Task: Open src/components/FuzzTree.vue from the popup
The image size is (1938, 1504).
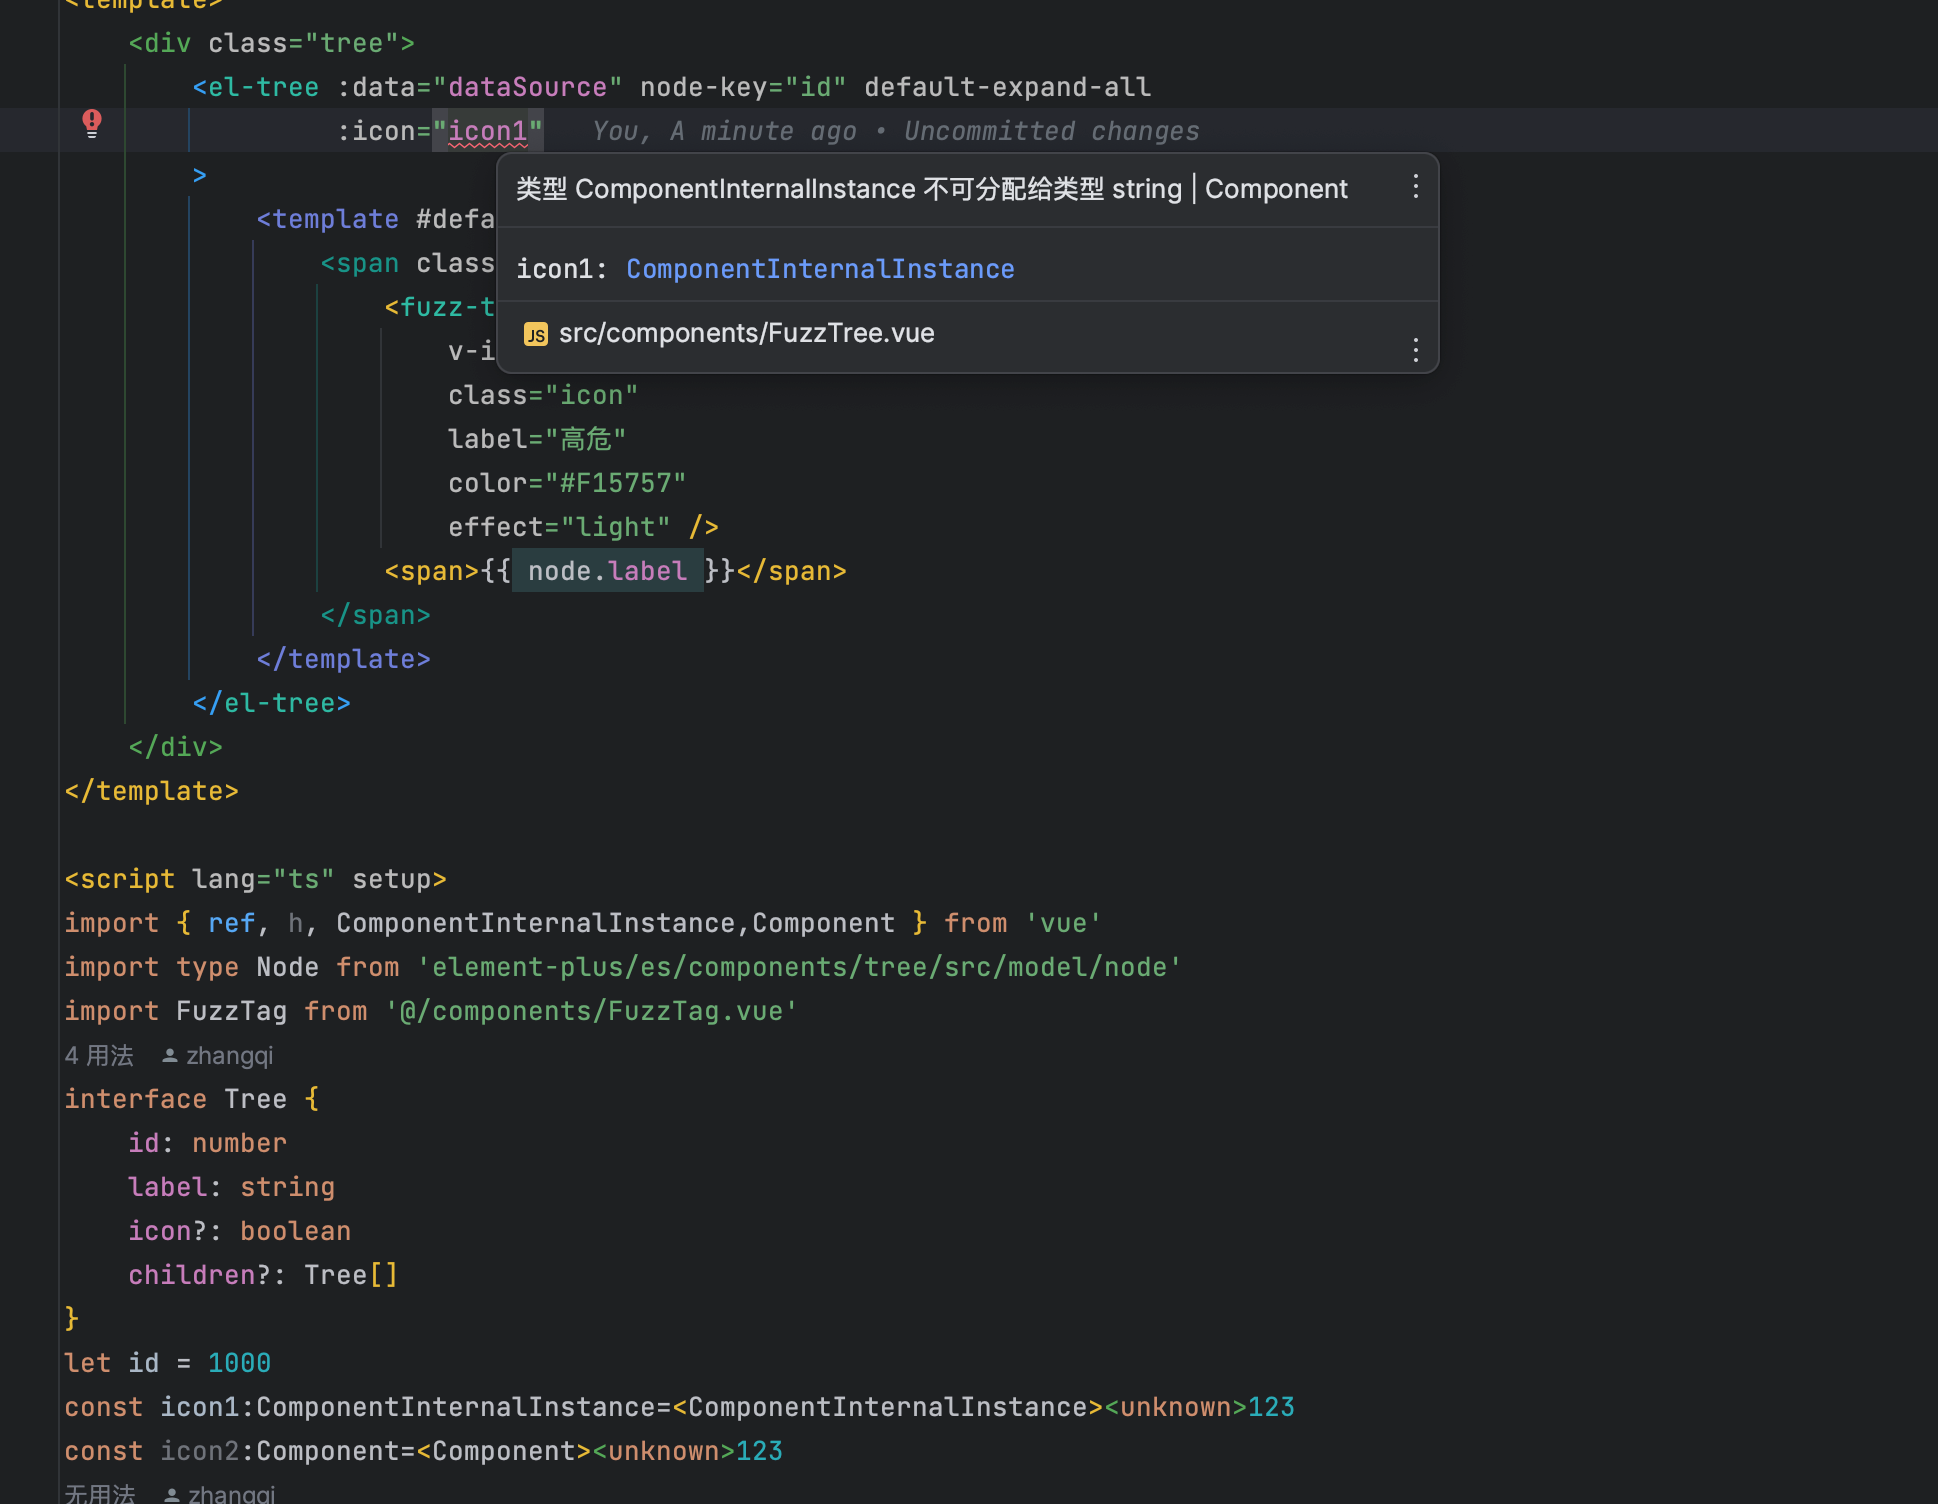Action: [746, 333]
